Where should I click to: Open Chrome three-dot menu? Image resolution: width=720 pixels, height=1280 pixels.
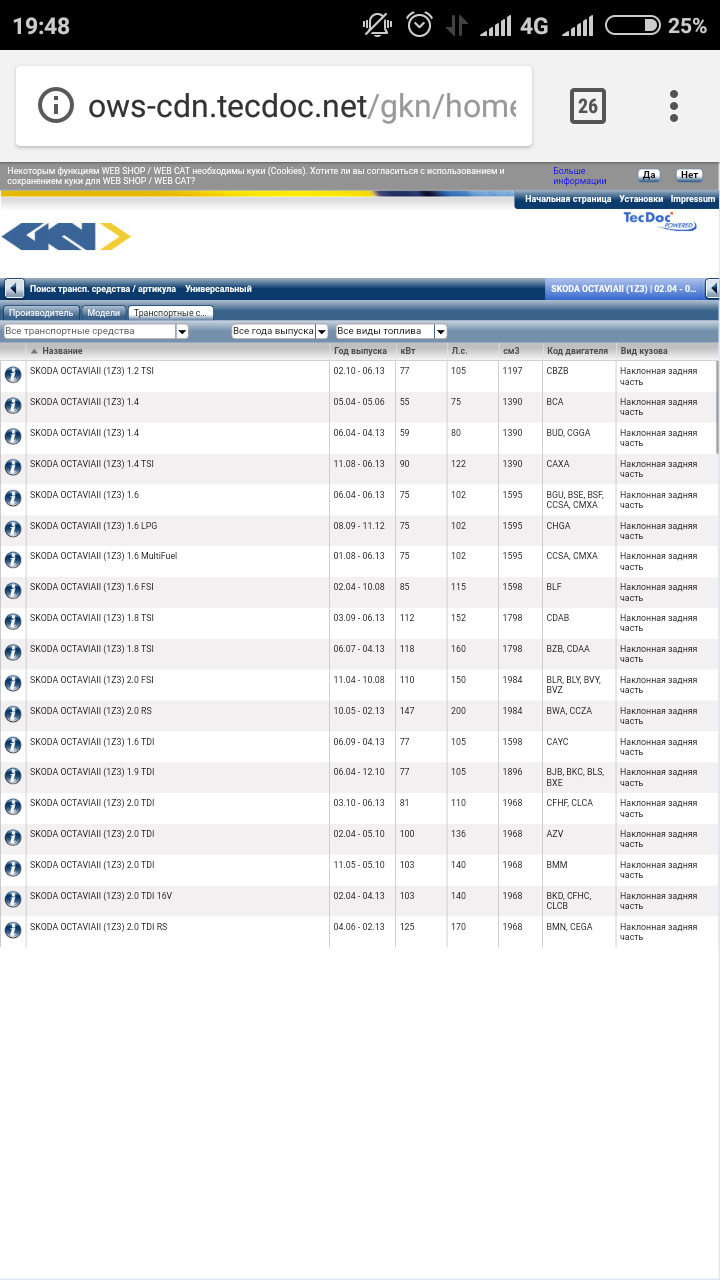[x=674, y=106]
